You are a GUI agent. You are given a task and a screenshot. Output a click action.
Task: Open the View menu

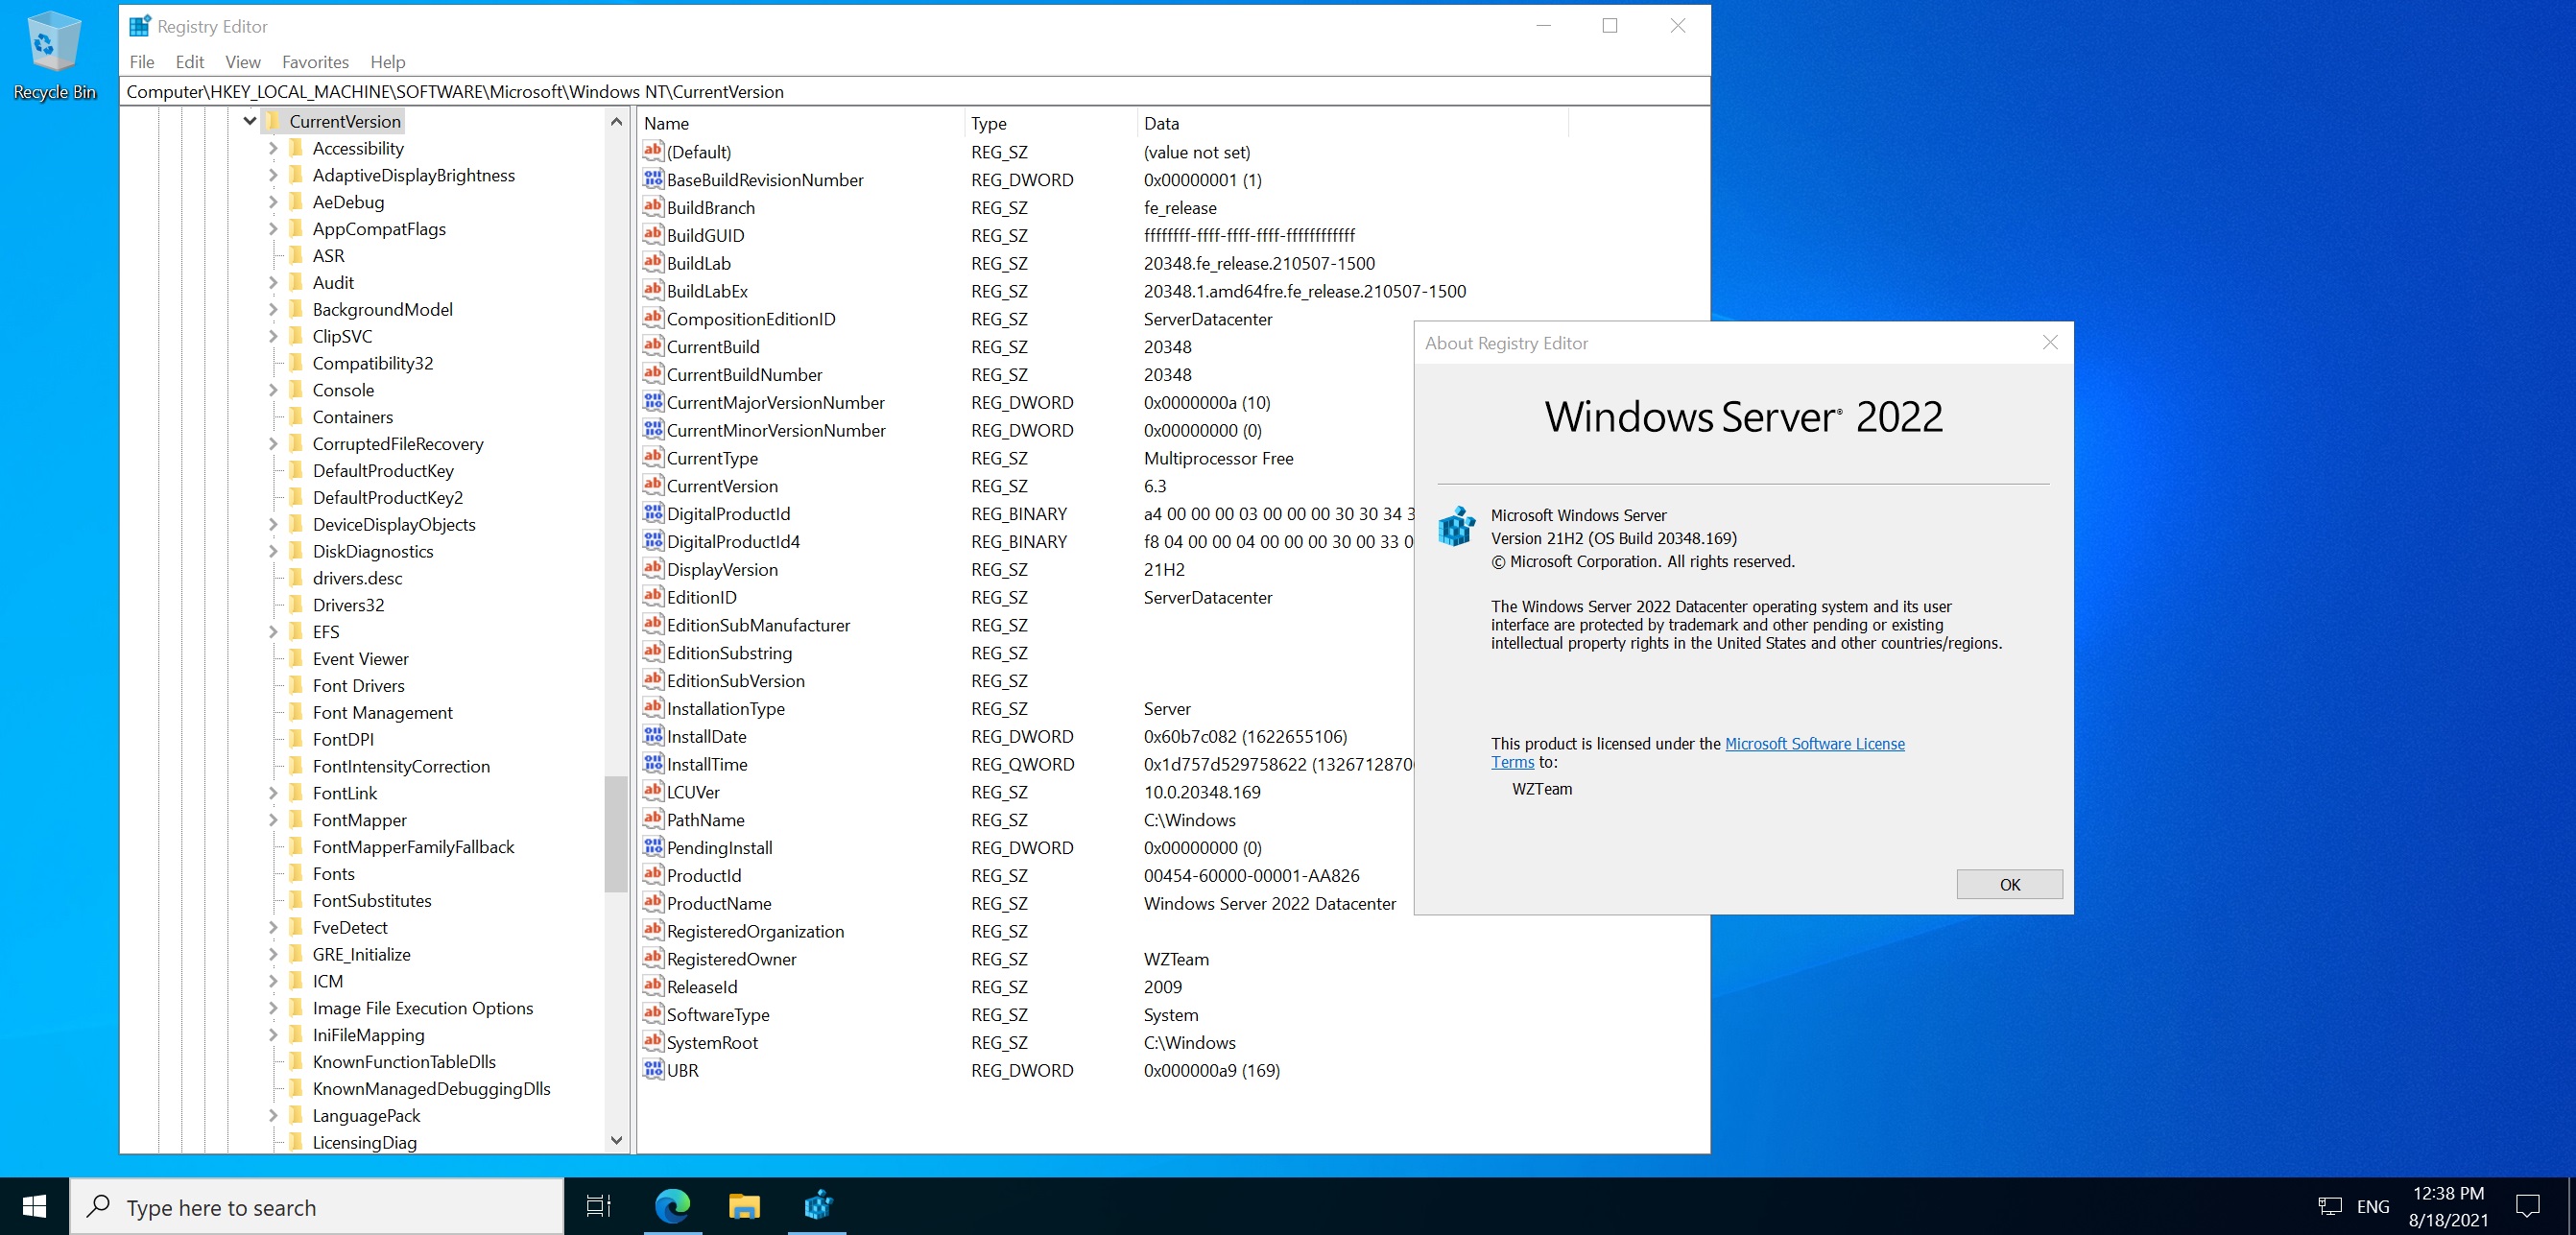[x=242, y=61]
